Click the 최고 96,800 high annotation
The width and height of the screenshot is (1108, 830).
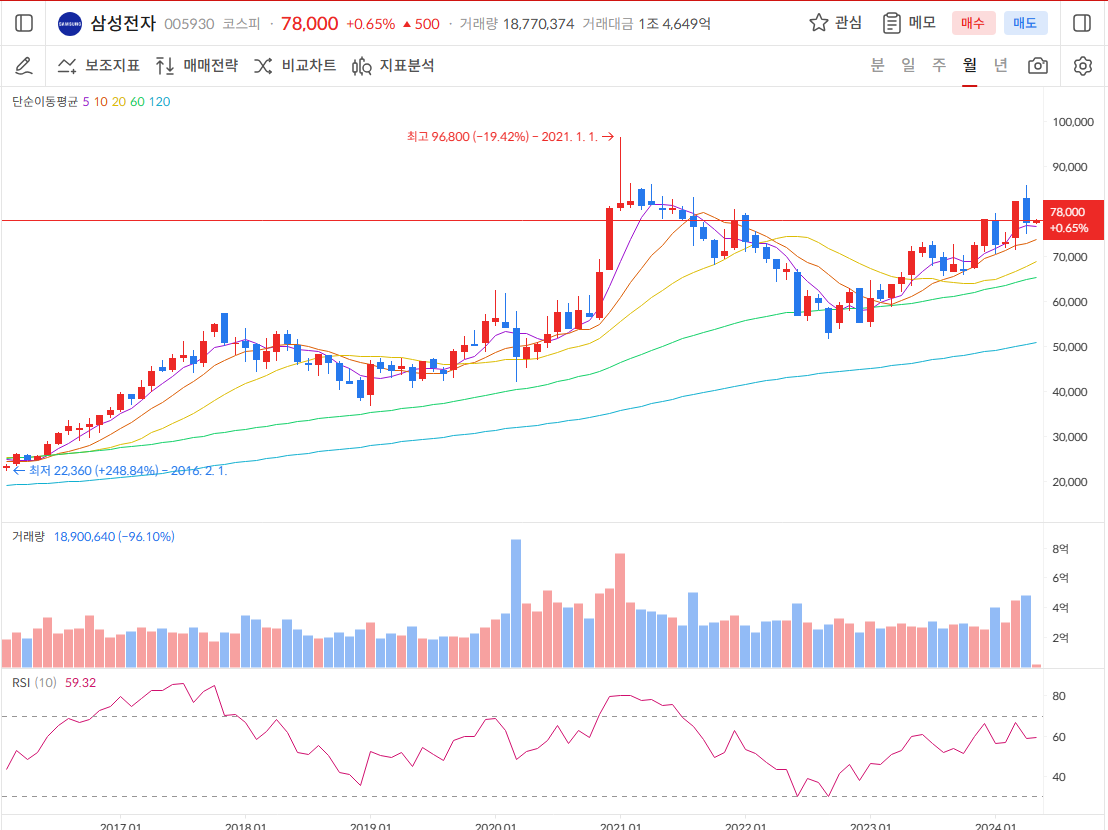point(510,136)
